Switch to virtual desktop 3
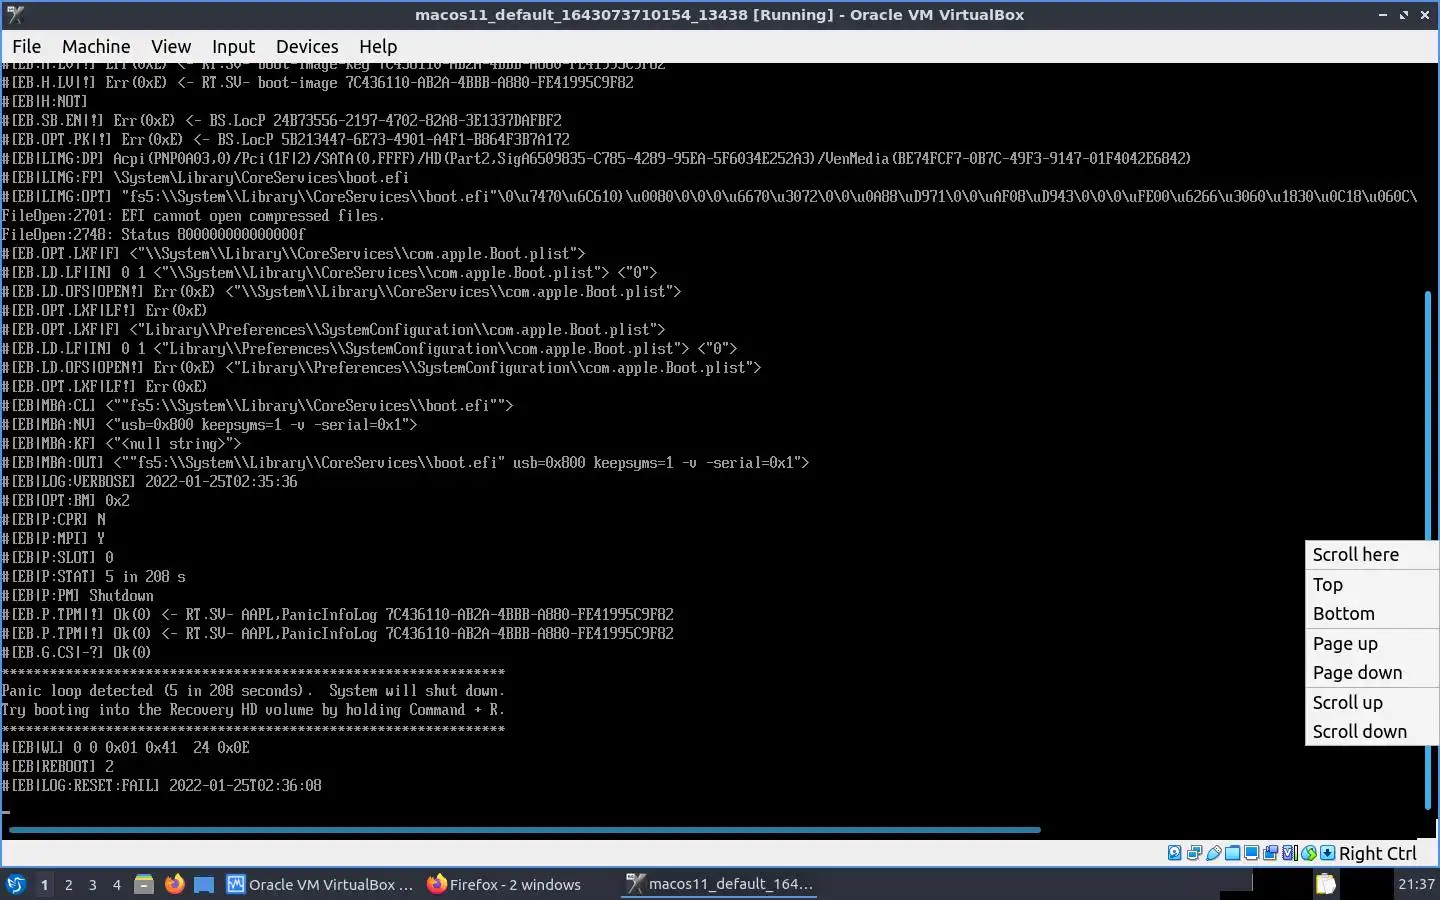The image size is (1440, 900). [92, 885]
